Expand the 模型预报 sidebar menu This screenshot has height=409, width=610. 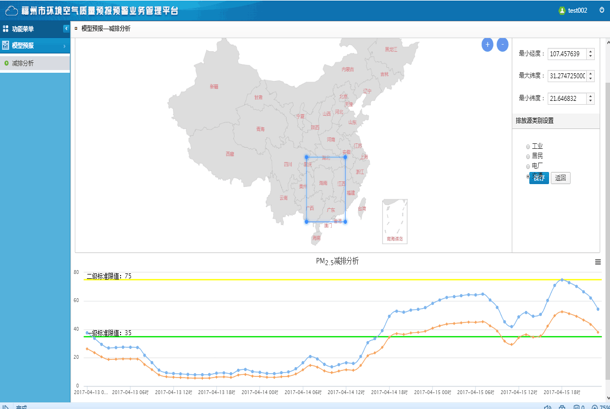pyautogui.click(x=35, y=46)
